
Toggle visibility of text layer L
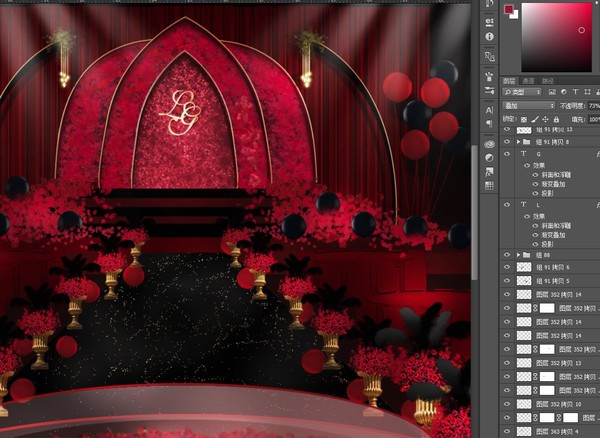(x=507, y=205)
